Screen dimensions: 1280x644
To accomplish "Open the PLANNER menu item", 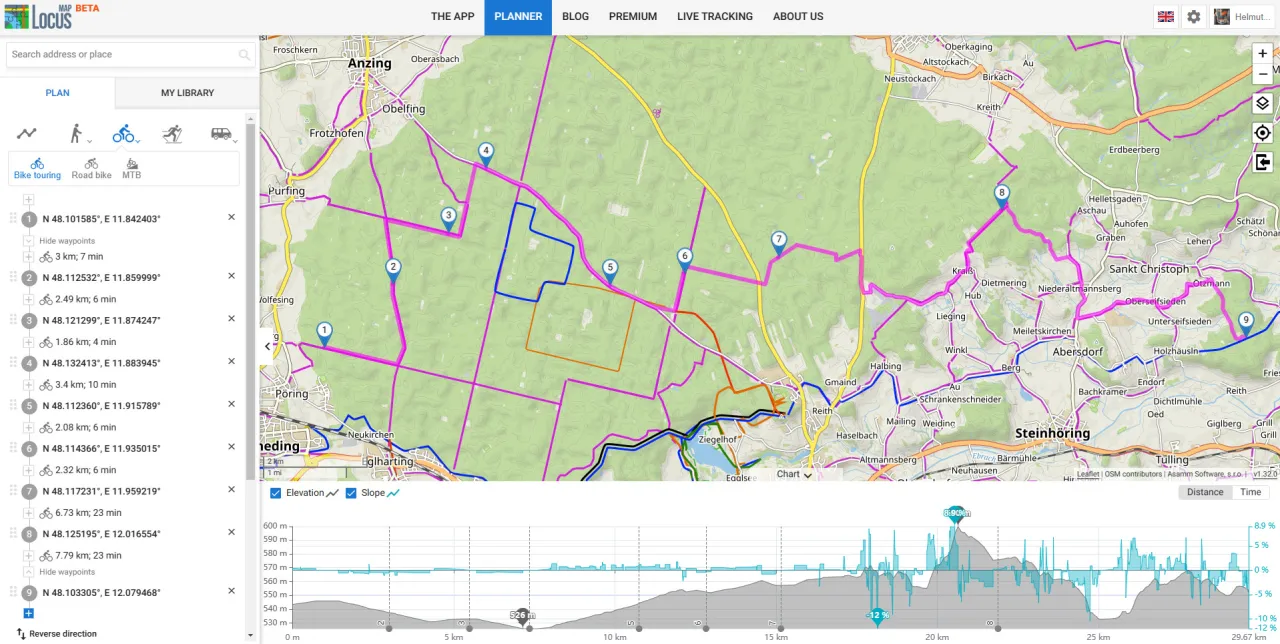I will point(517,16).
